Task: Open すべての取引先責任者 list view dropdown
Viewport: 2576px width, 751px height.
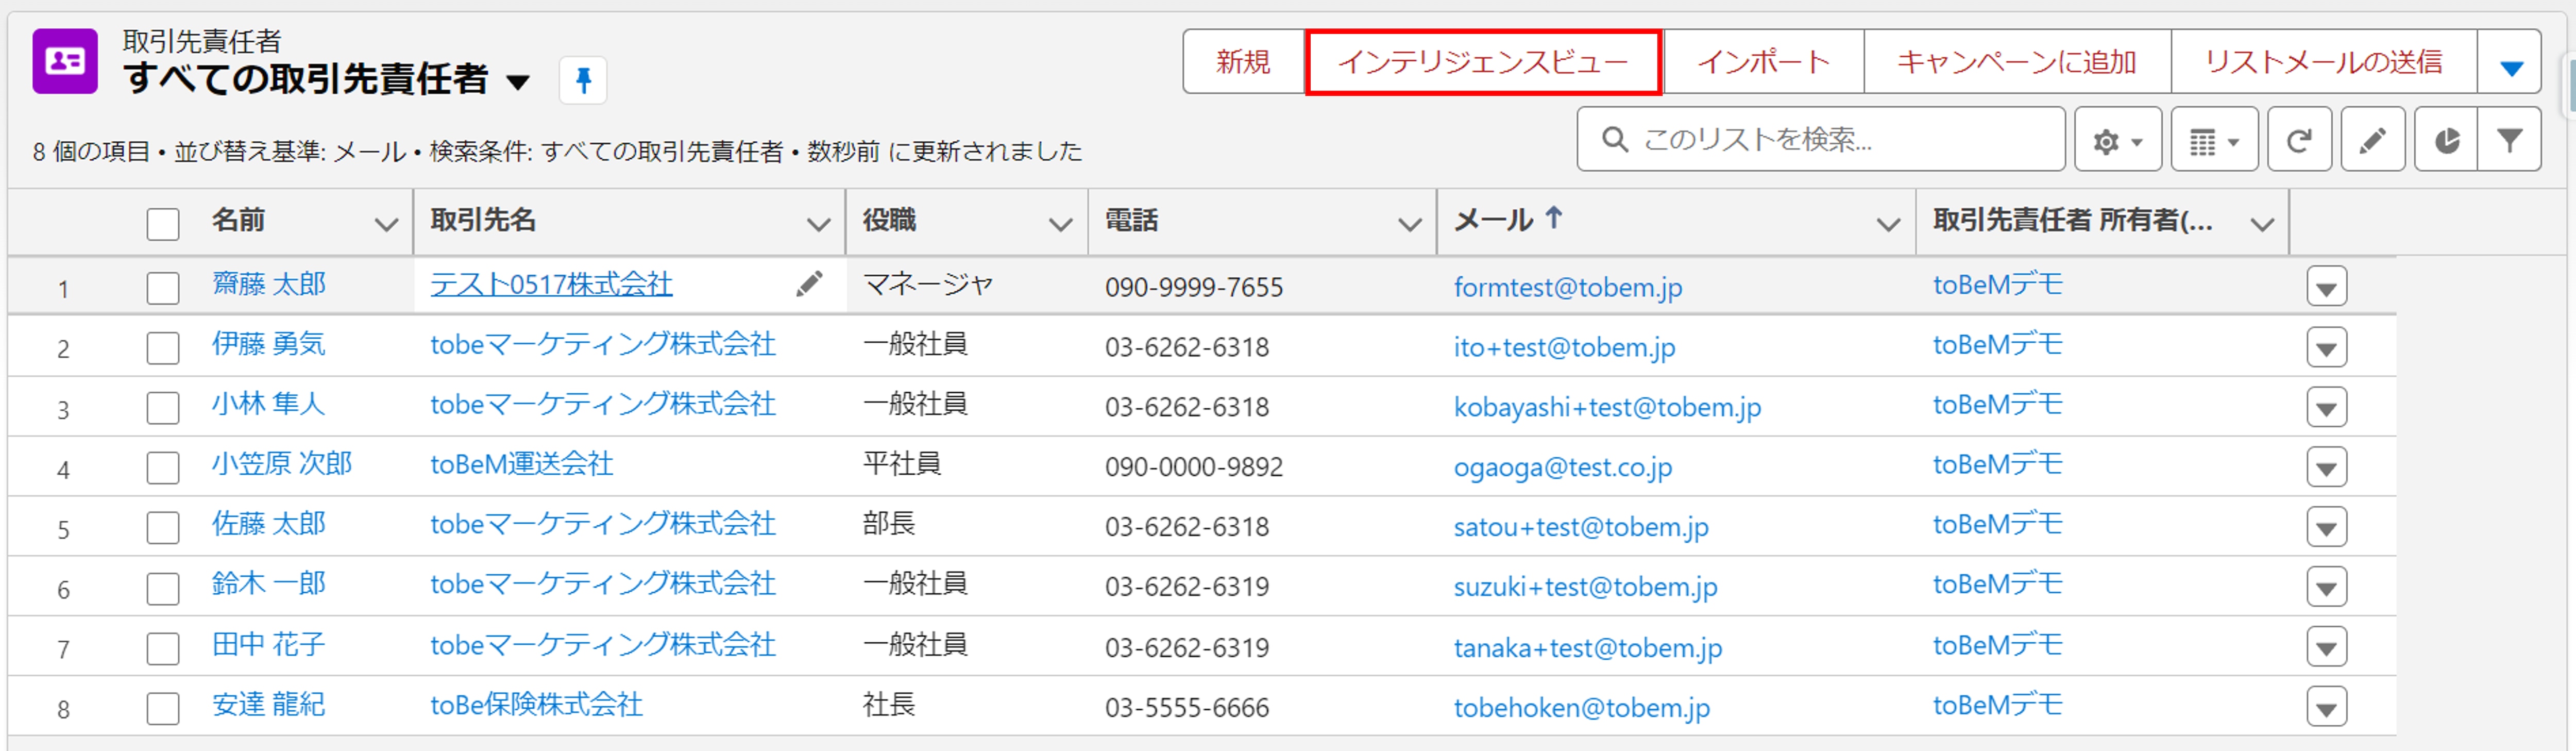Action: point(518,82)
